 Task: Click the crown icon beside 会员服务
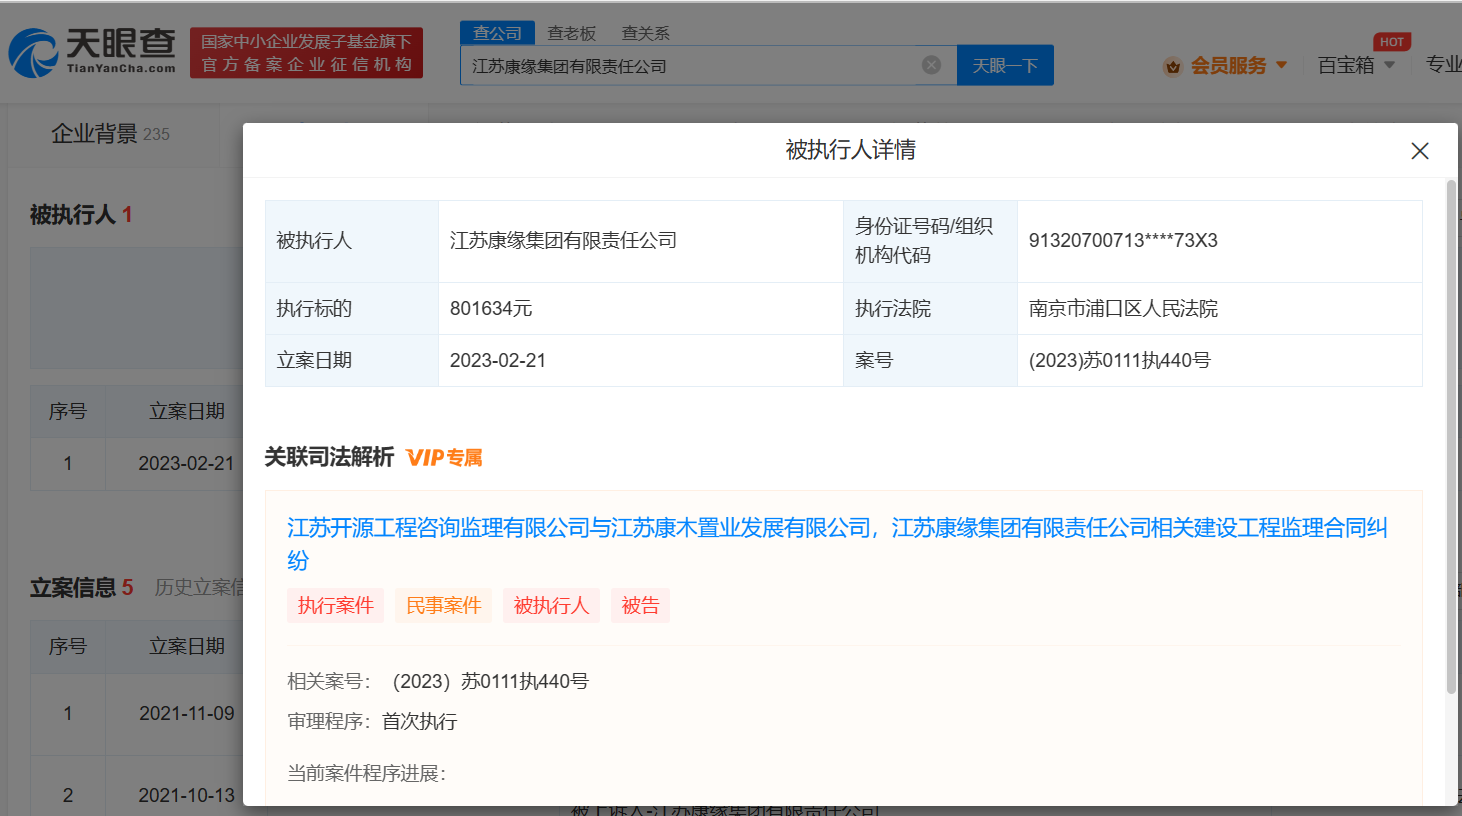[x=1172, y=64]
